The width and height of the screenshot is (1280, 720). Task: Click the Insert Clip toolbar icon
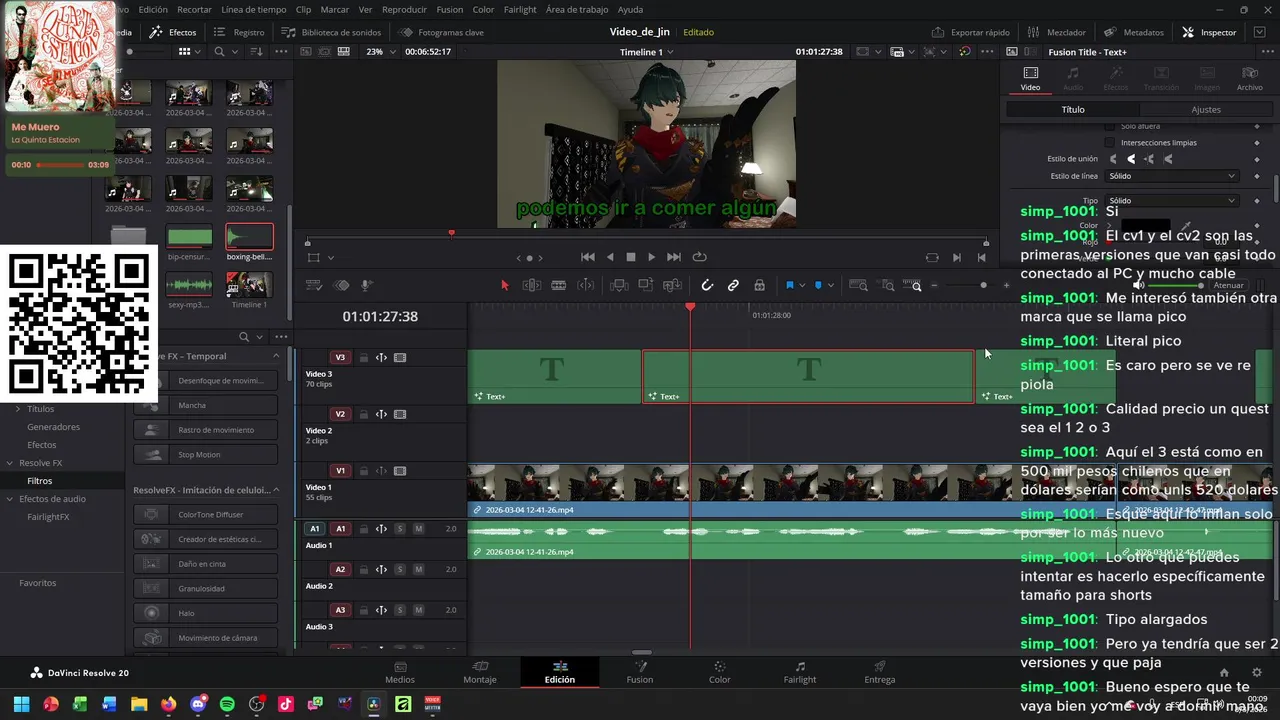click(x=619, y=285)
